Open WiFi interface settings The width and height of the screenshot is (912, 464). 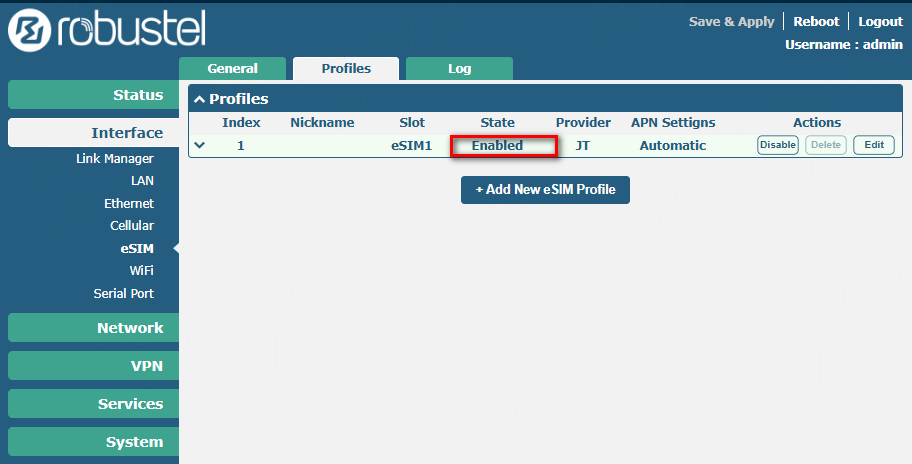pos(141,271)
